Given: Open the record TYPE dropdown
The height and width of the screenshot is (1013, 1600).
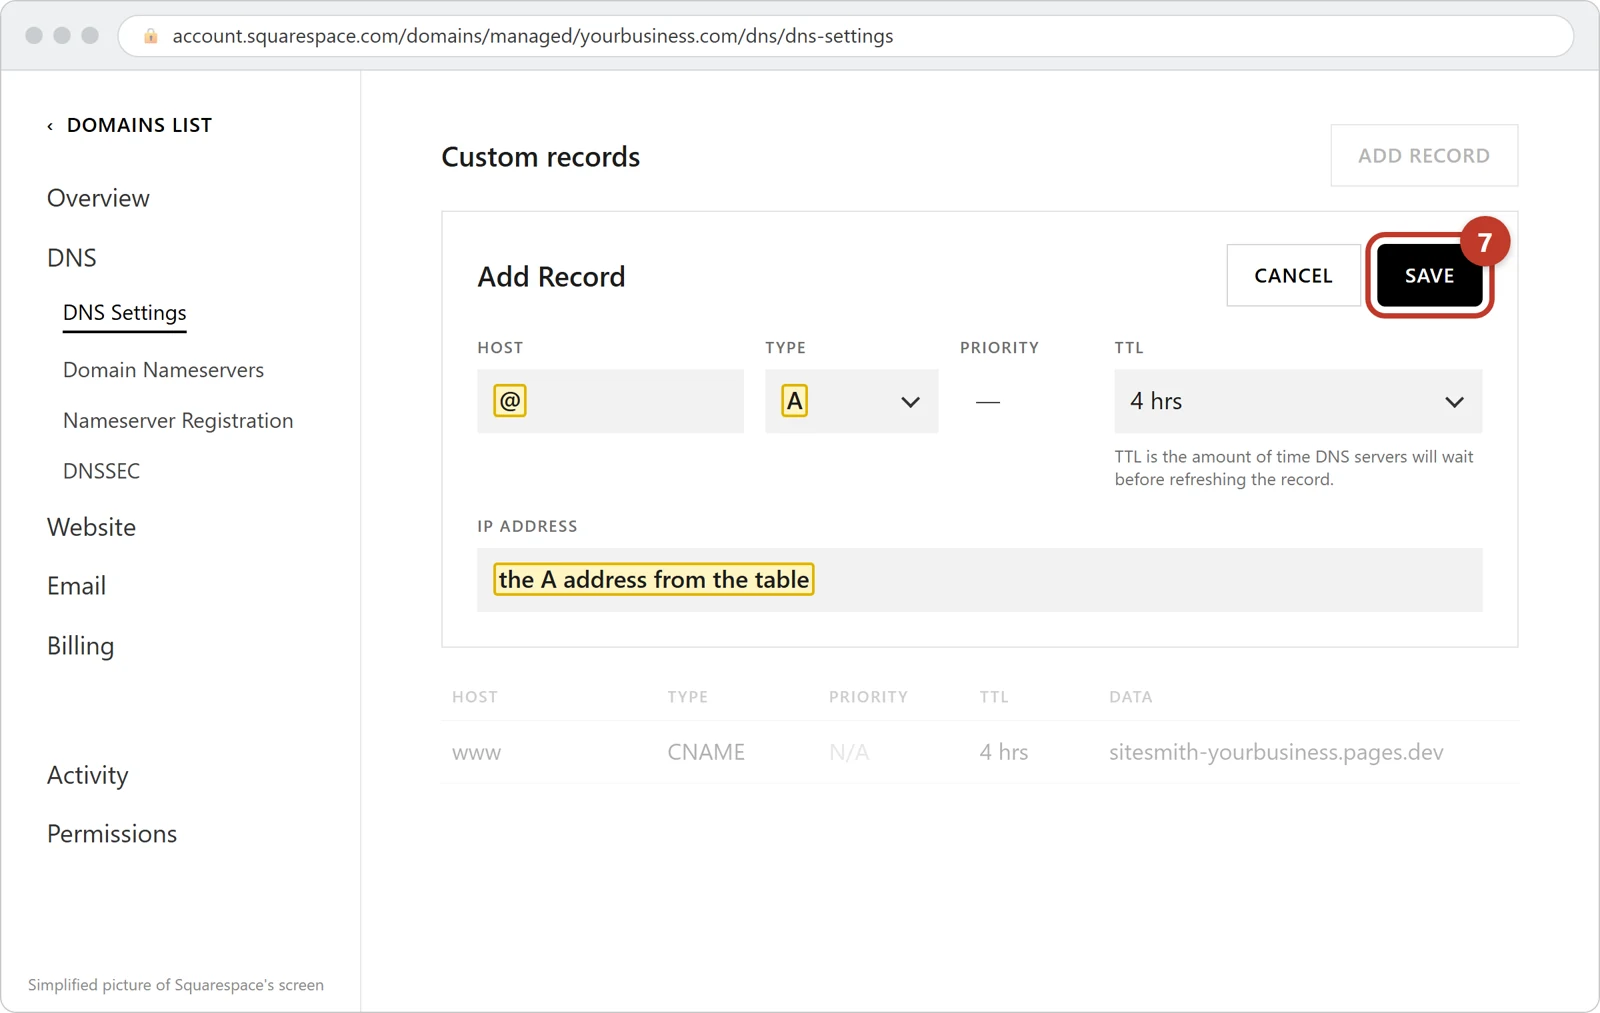Looking at the screenshot, I should tap(851, 401).
